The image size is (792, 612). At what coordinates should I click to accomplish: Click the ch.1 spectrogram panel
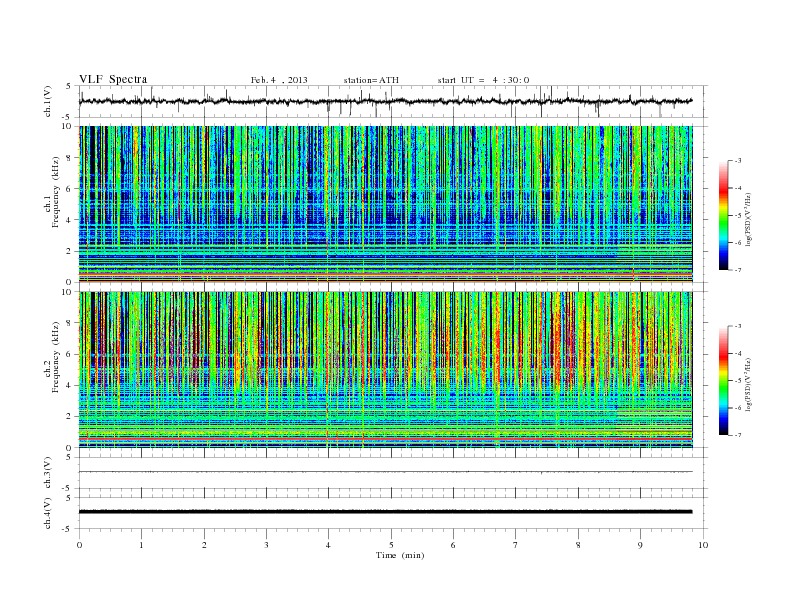coord(386,204)
